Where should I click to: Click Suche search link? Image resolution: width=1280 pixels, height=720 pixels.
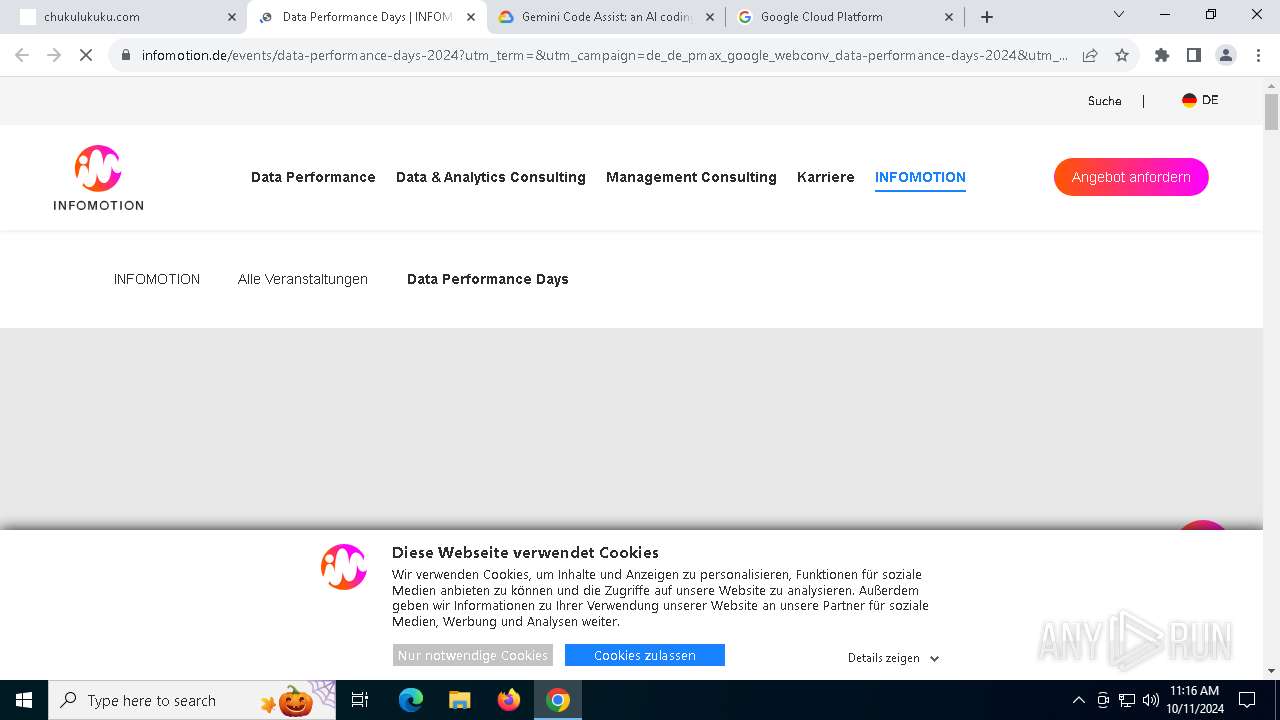[1105, 101]
